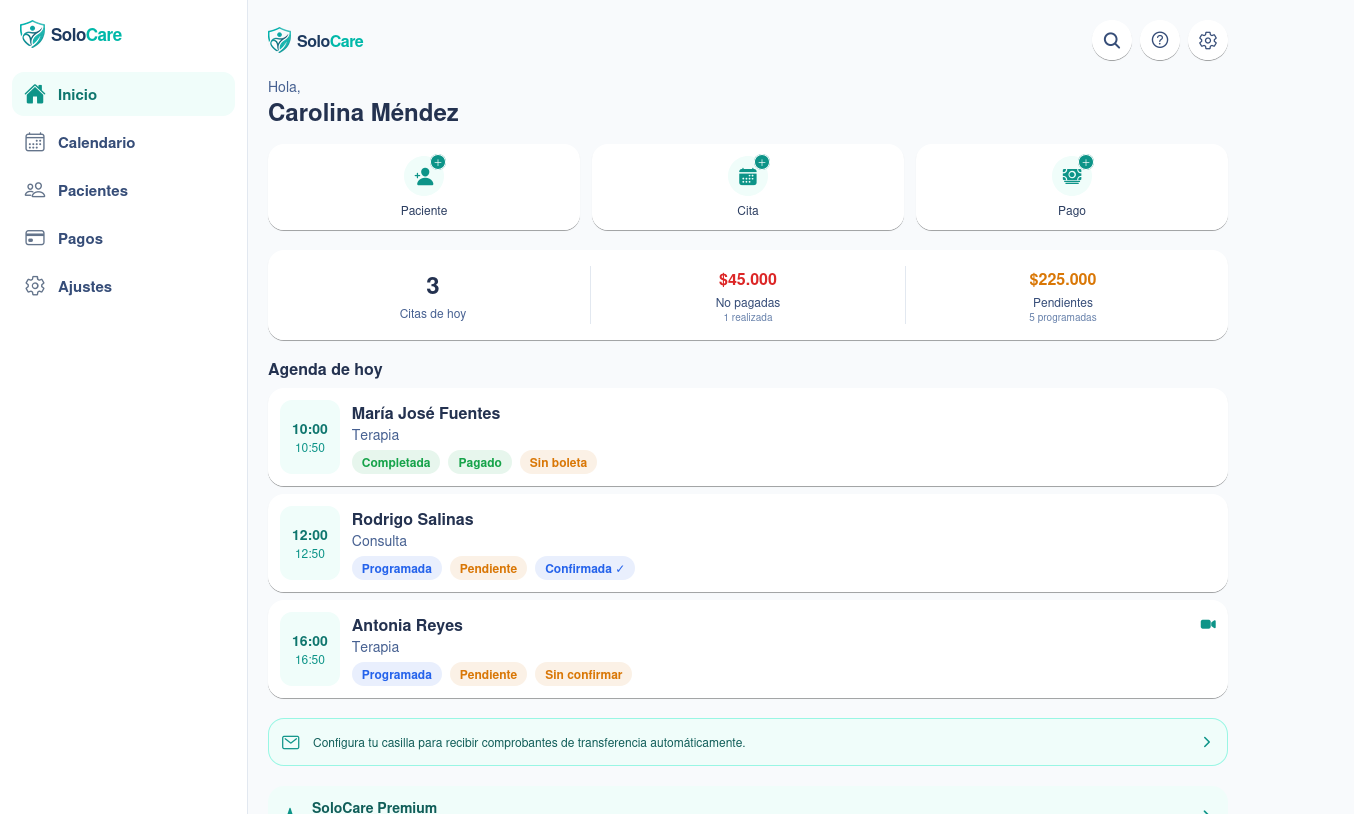Click the mailbox configuration banner text

coord(529,743)
